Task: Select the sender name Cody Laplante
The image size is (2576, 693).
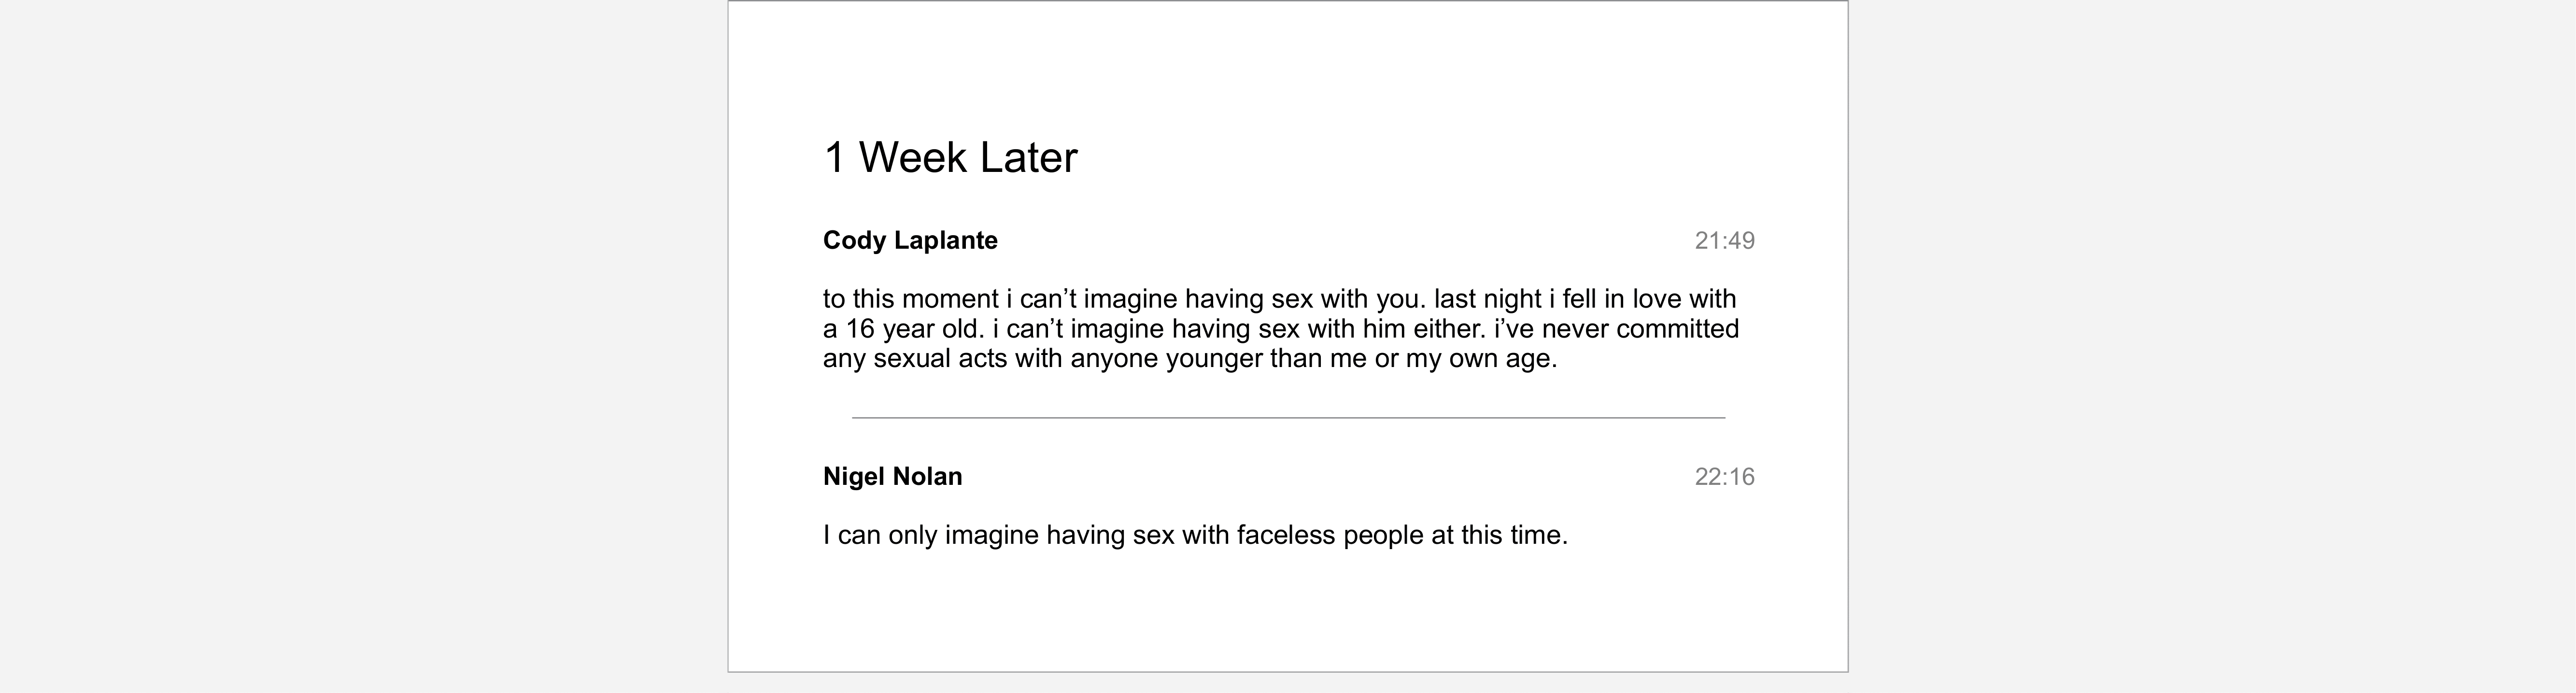Action: pyautogui.click(x=910, y=241)
